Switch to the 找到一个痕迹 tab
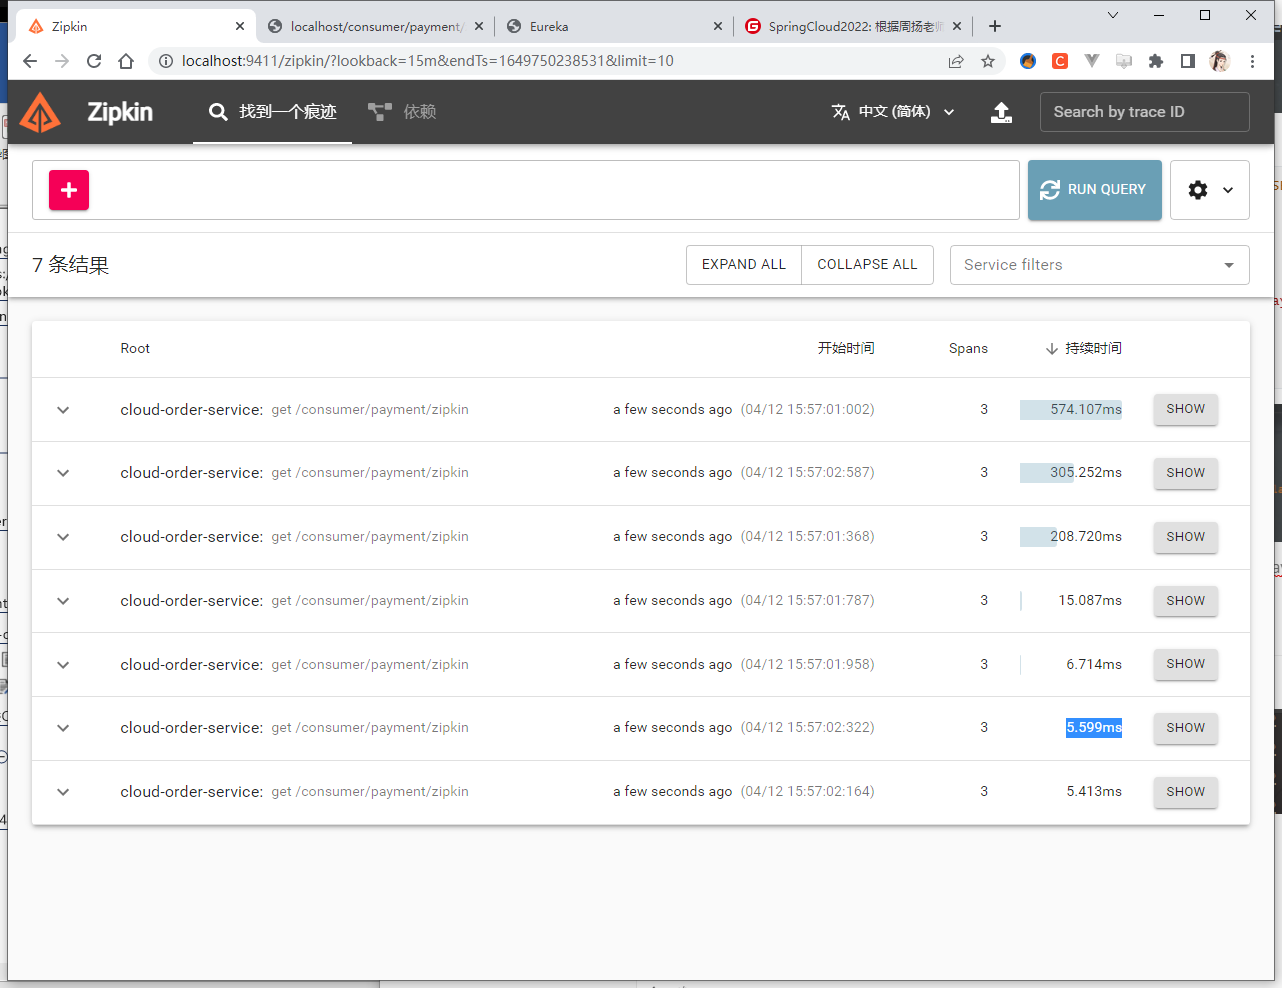Screen dimensions: 1282x988 click(x=272, y=112)
